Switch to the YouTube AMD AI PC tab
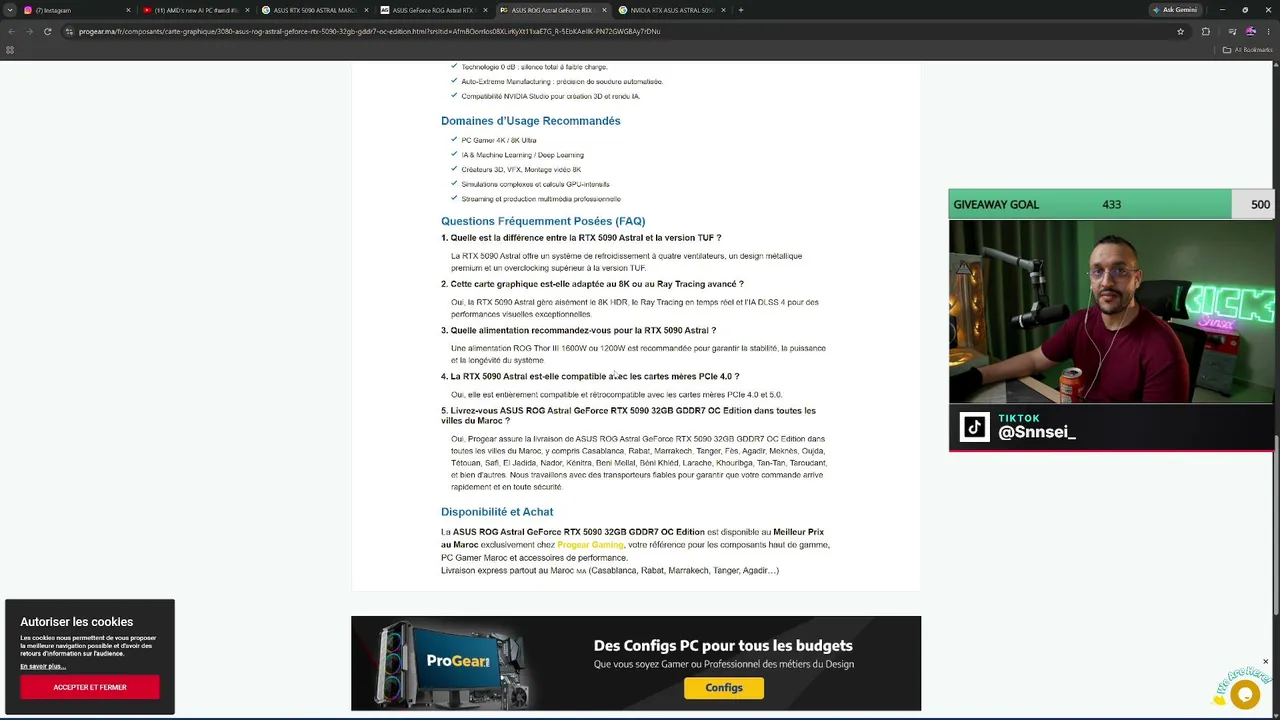The image size is (1280, 720). (195, 10)
